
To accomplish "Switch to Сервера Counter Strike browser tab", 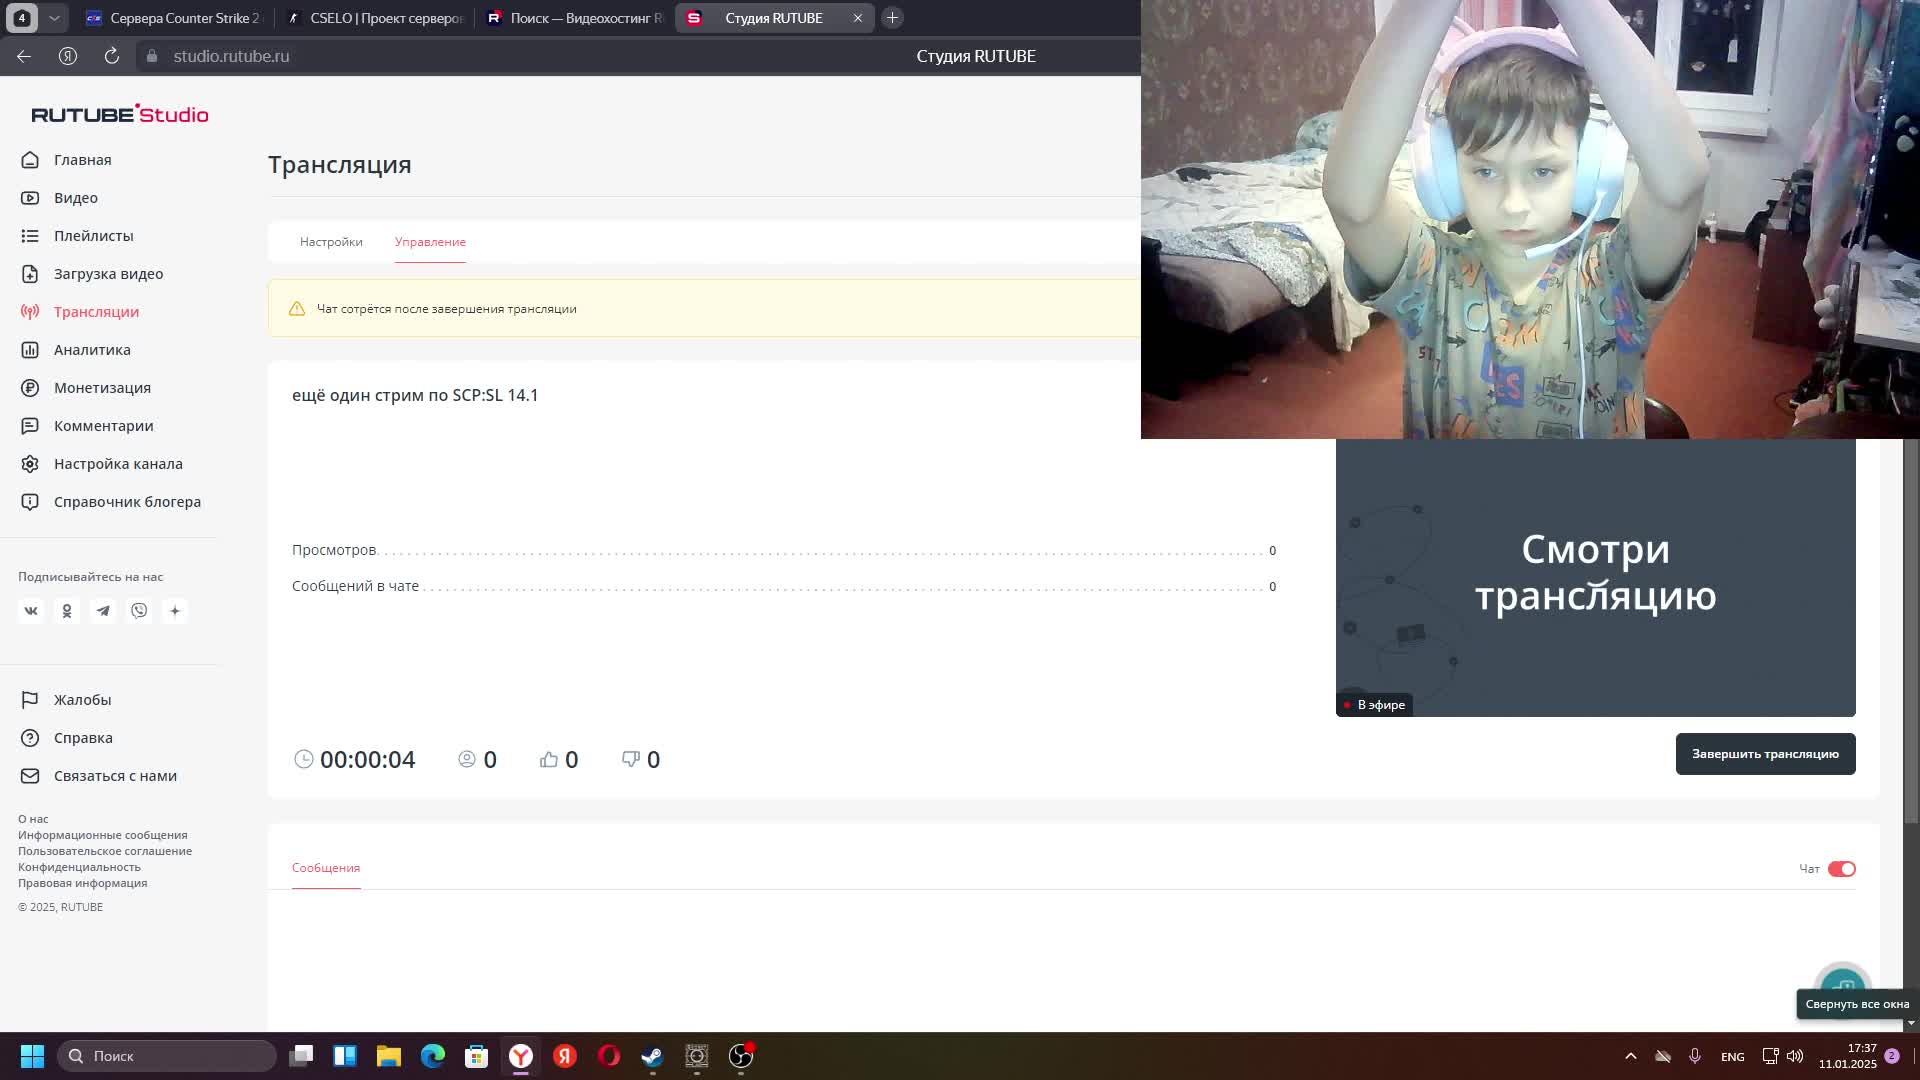I will point(172,18).
